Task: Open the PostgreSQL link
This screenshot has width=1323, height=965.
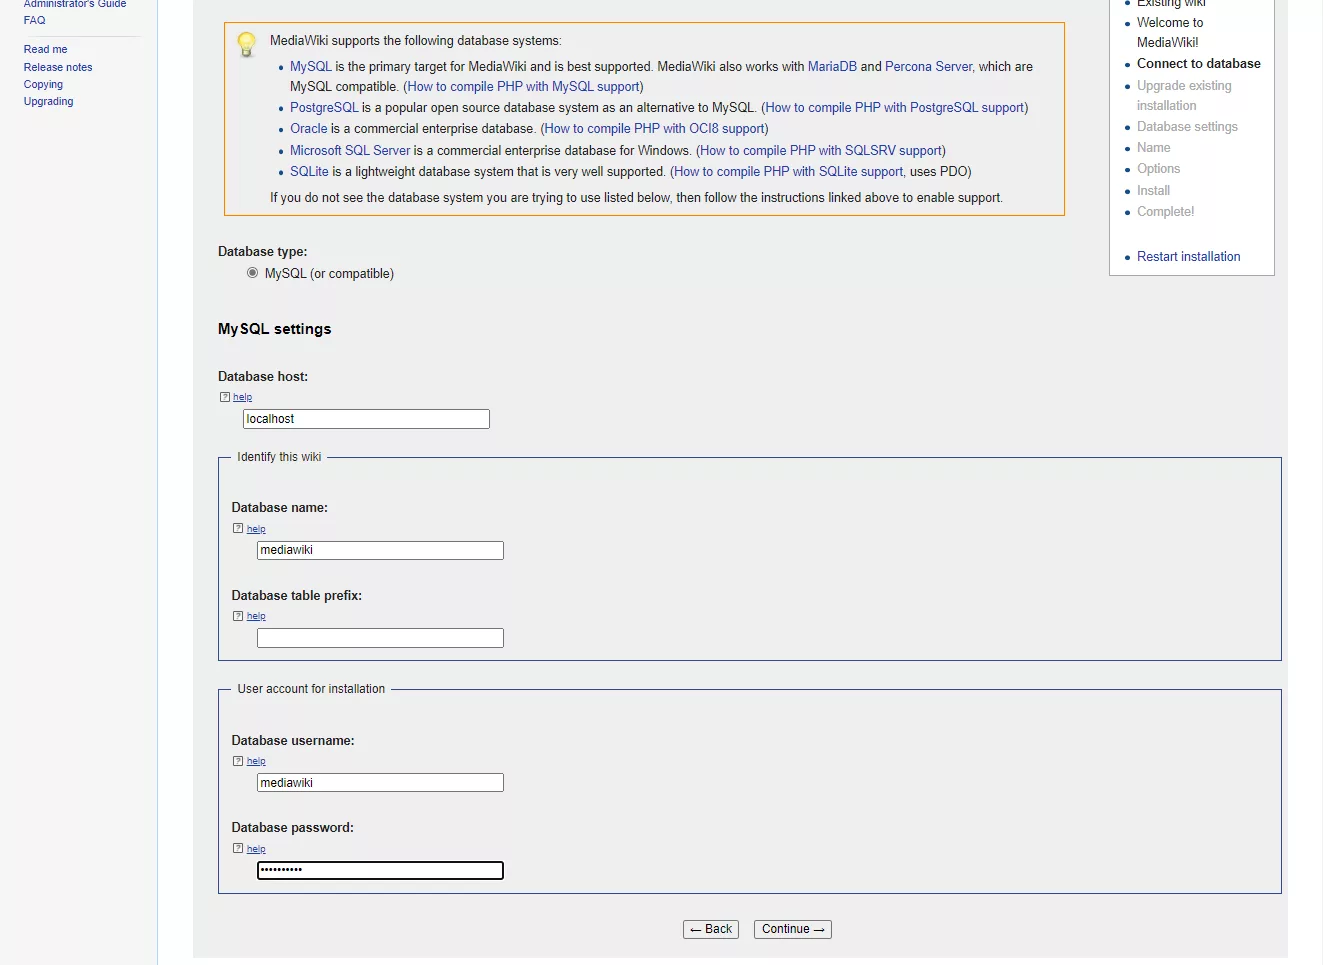Action: point(324,108)
